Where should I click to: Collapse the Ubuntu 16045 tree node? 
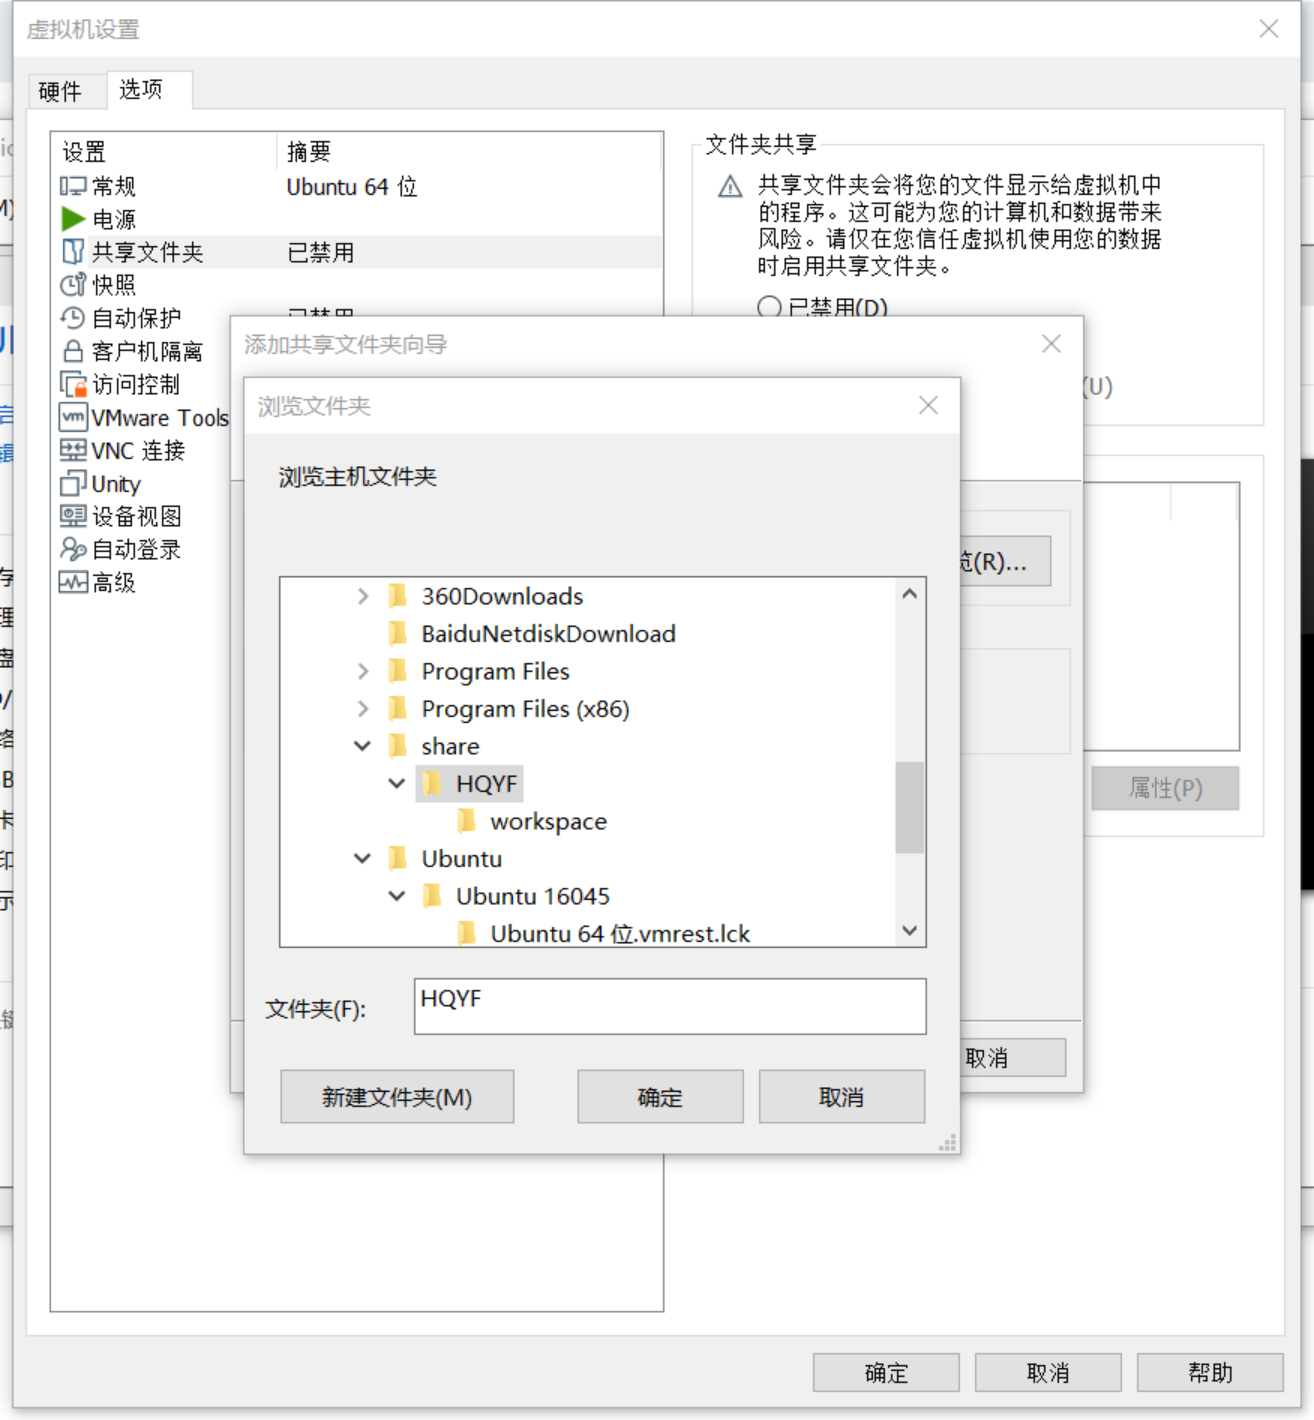tap(397, 896)
